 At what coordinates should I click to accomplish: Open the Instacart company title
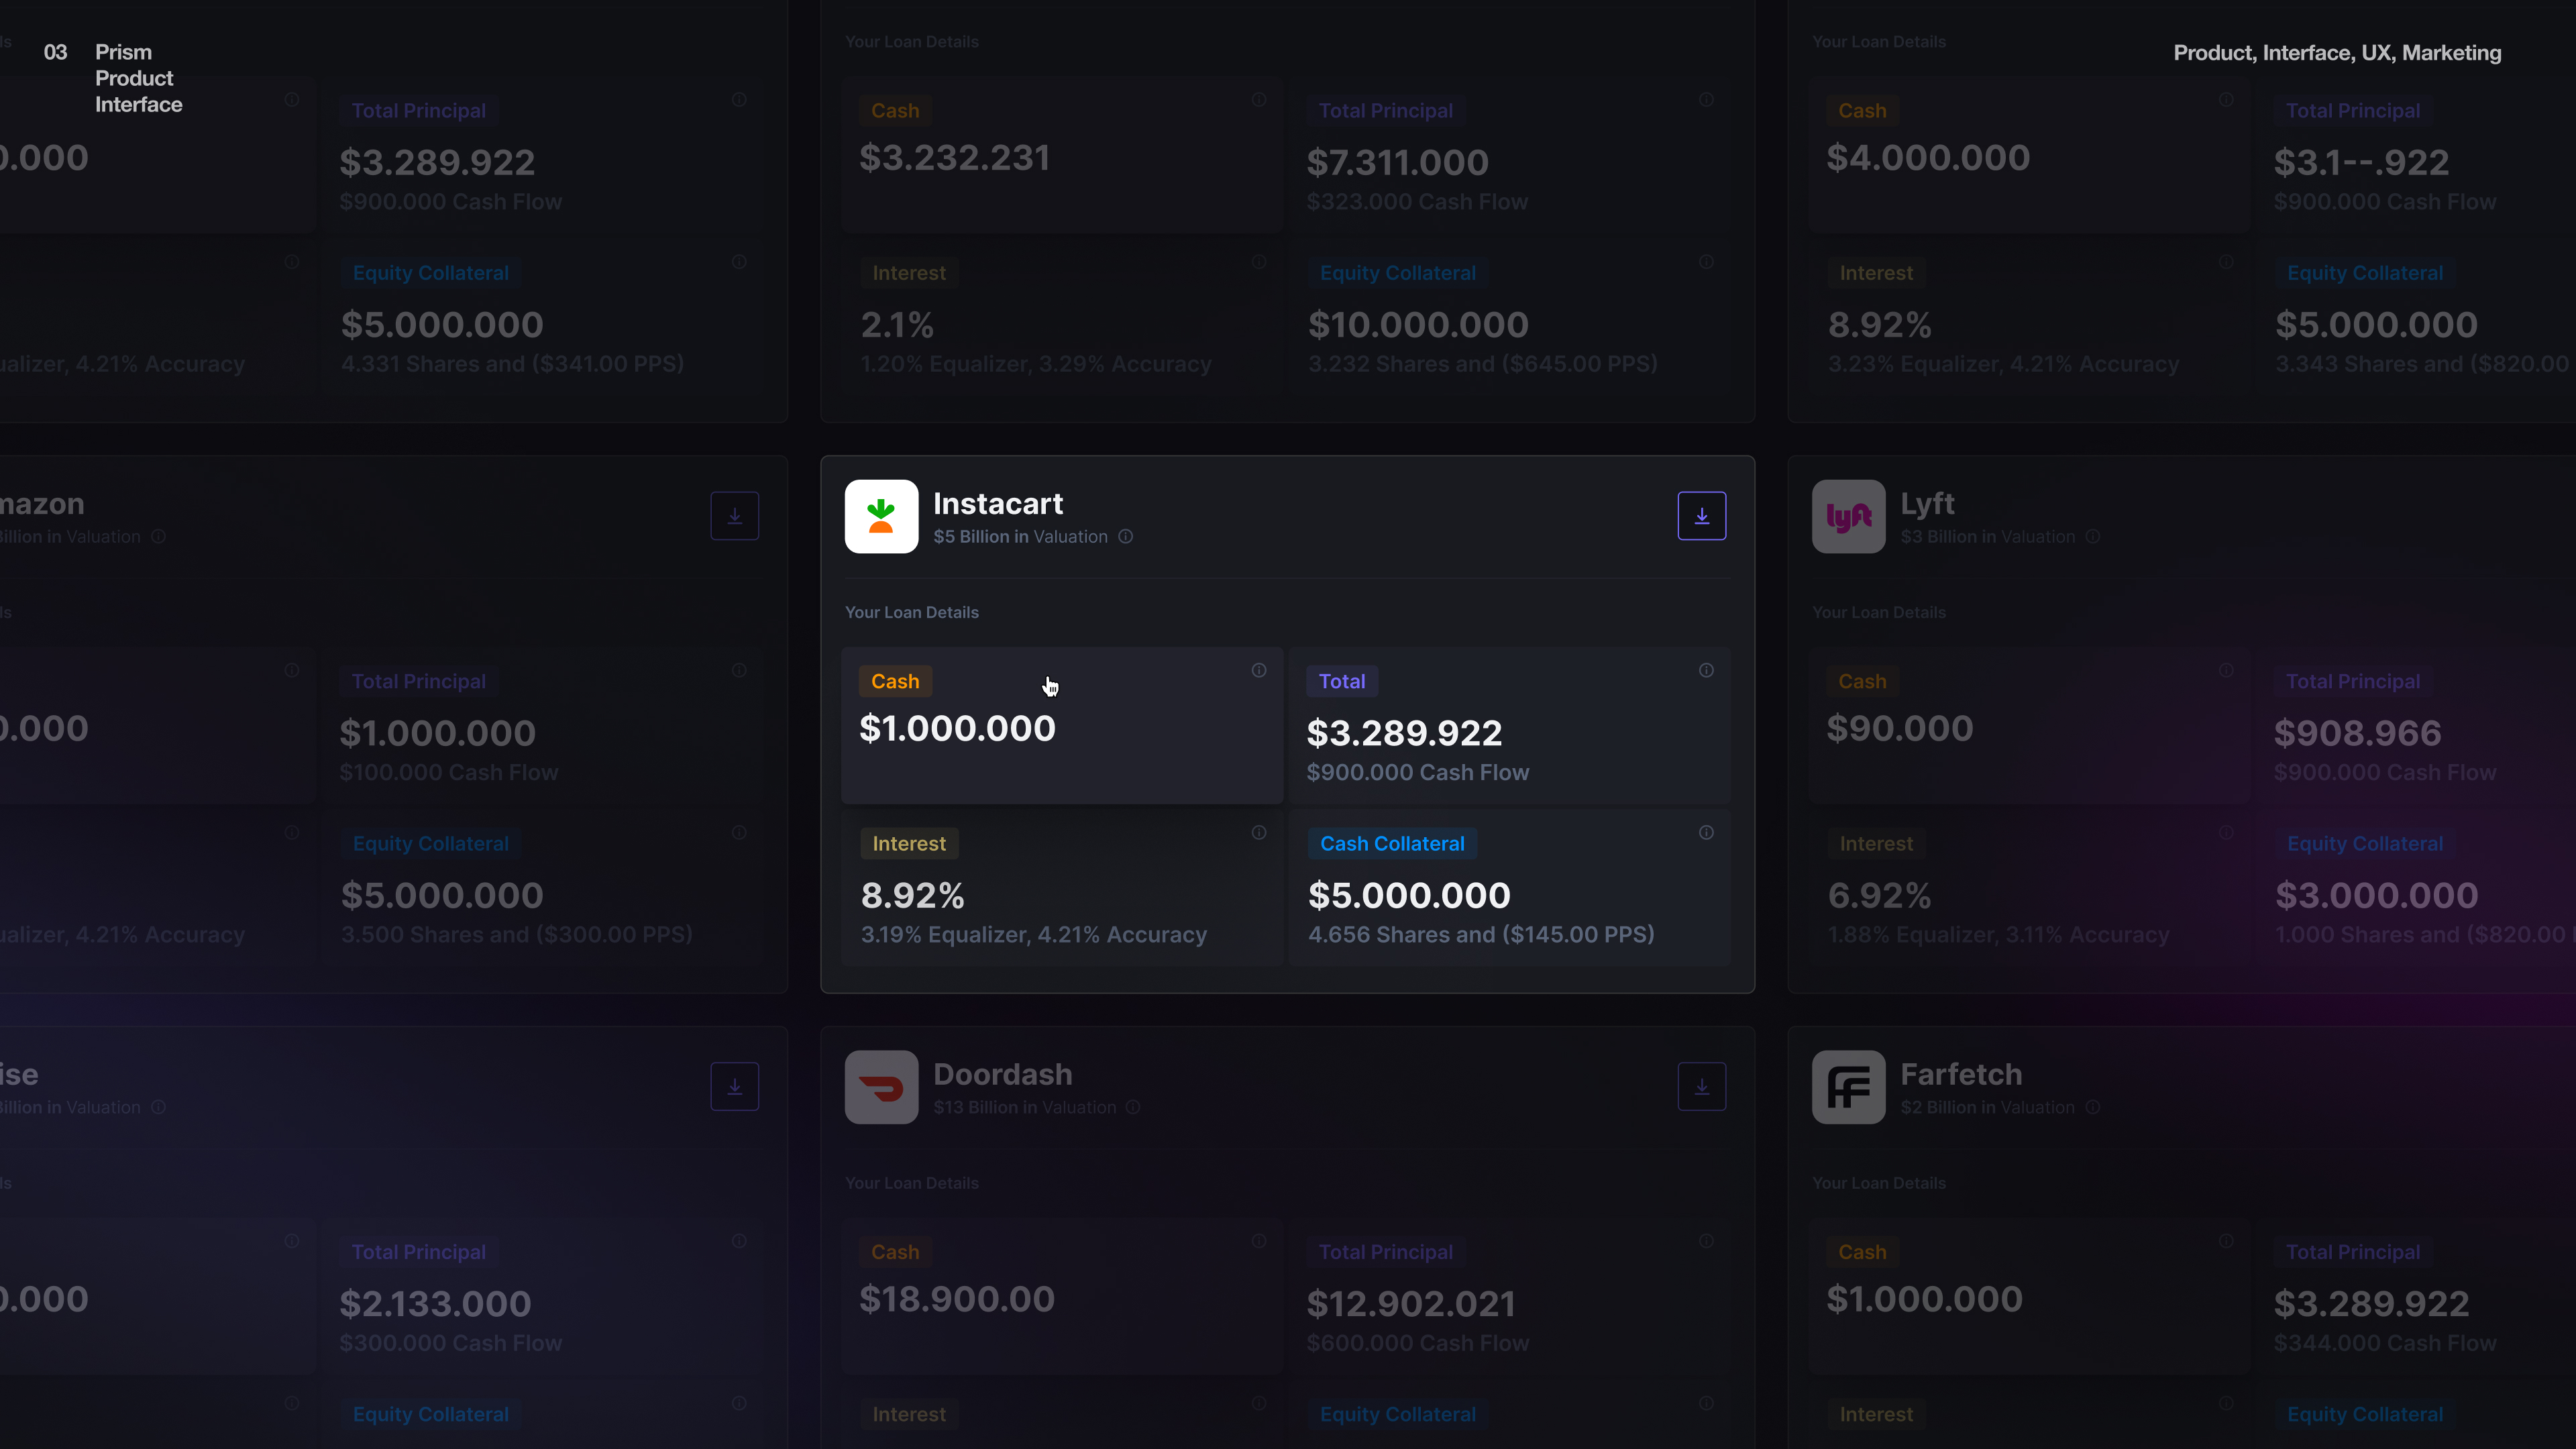(x=998, y=504)
